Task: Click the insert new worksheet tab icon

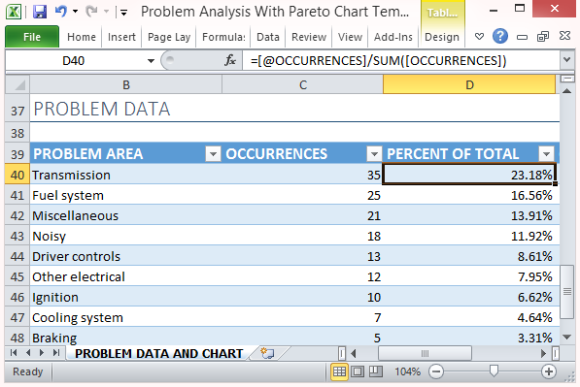Action: pos(267,353)
